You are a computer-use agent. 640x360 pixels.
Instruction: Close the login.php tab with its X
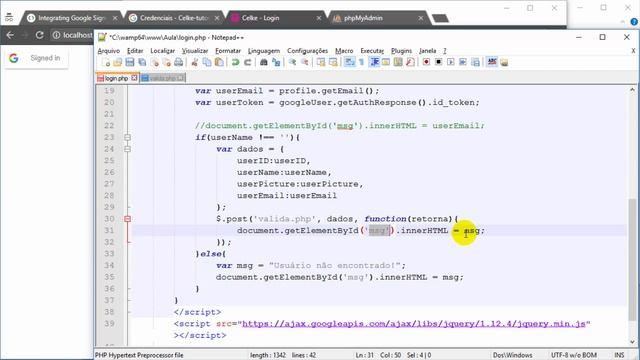click(x=134, y=78)
